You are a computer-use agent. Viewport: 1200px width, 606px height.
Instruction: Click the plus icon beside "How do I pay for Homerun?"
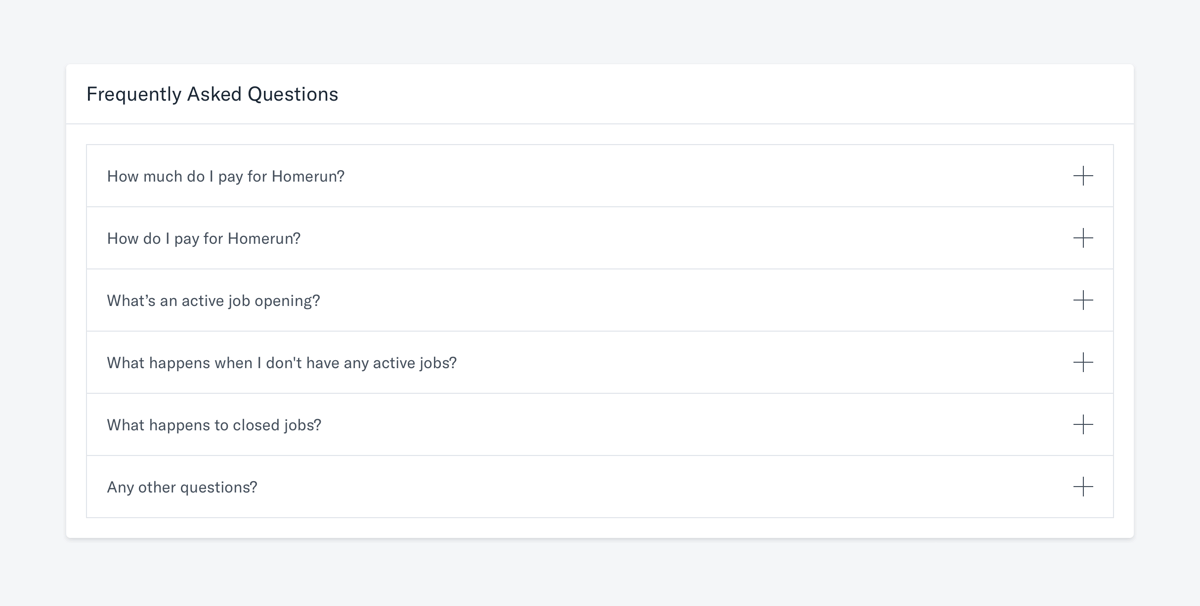[1083, 238]
